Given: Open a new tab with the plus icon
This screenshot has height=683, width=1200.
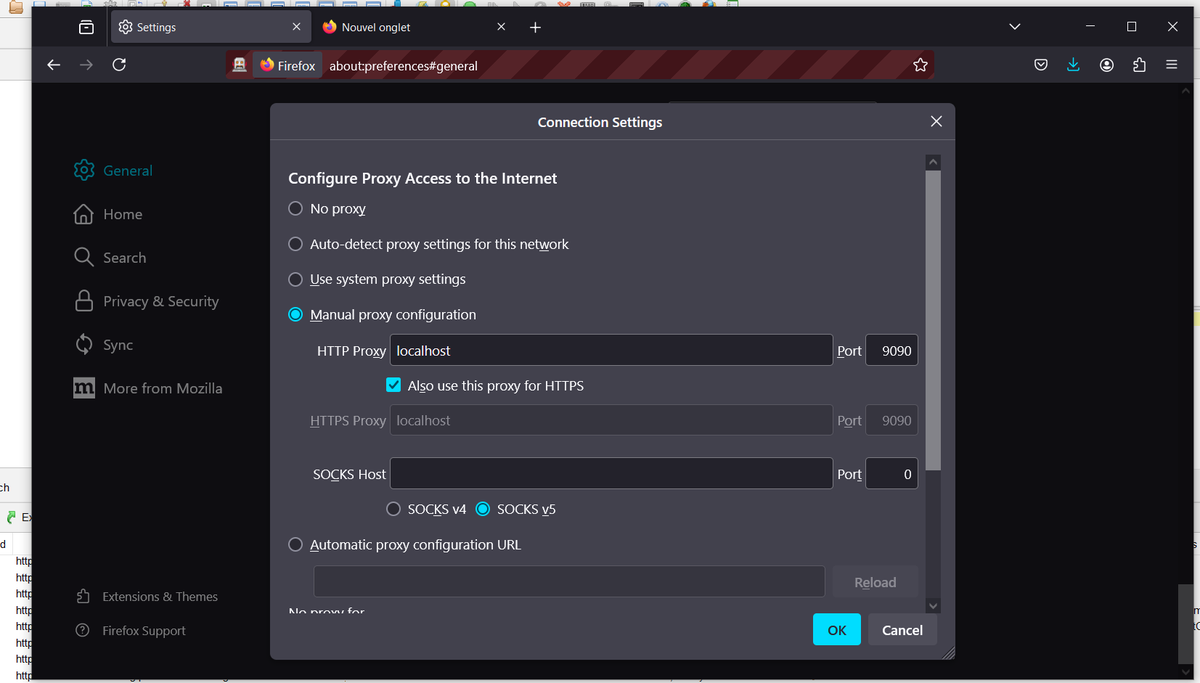Looking at the screenshot, I should (535, 27).
